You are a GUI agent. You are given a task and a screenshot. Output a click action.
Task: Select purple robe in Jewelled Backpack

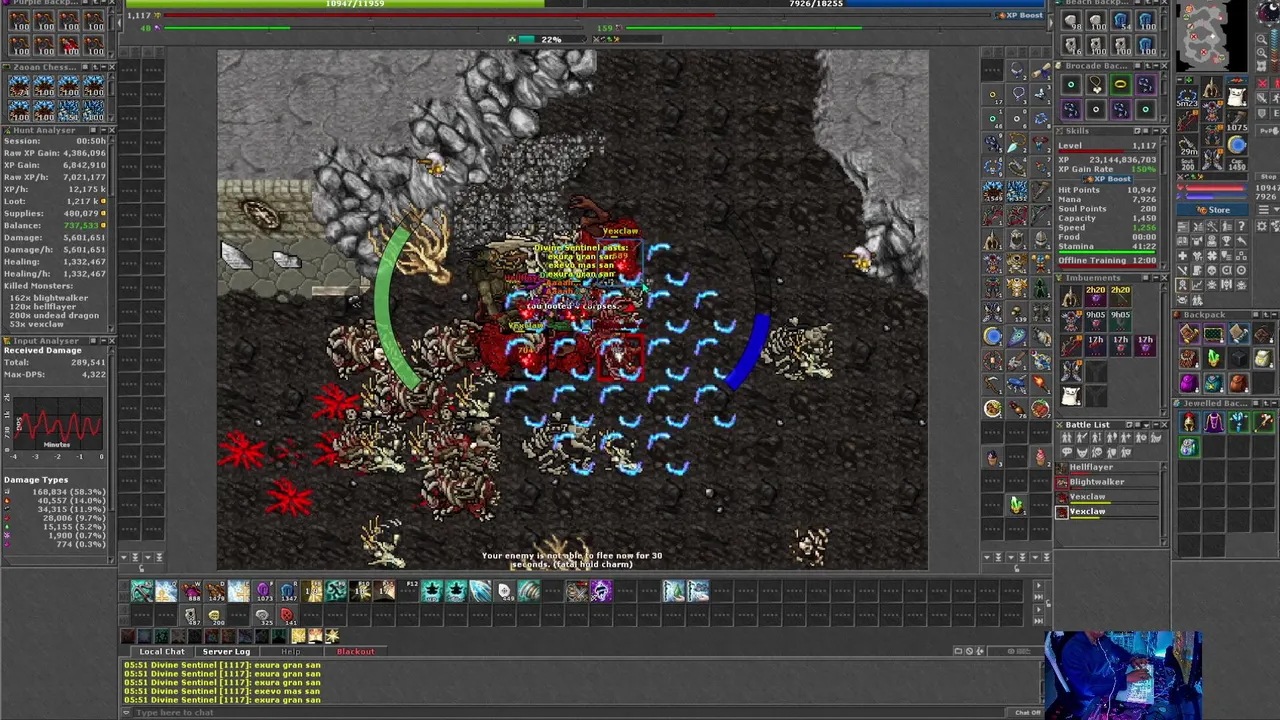(1214, 424)
